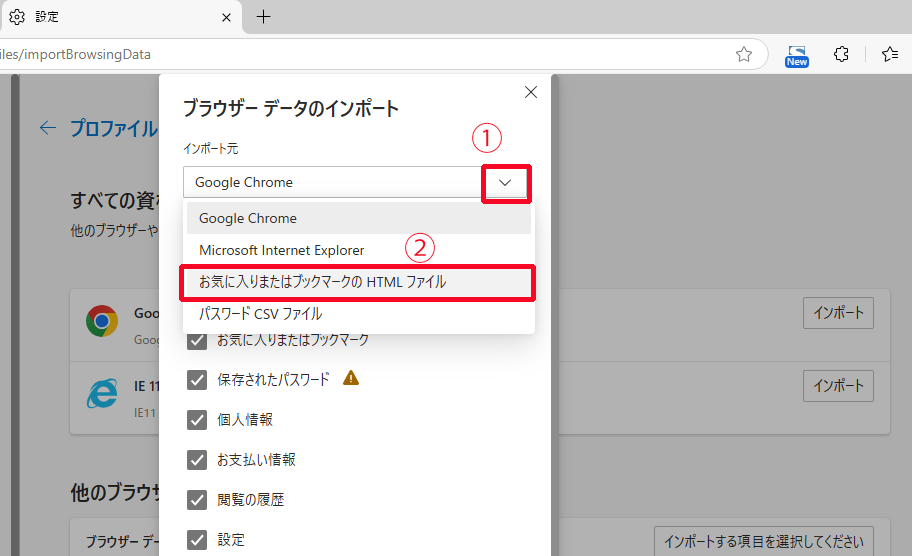912x556 pixels.
Task: Toggle the 保存されたパスワード checkbox
Action: tap(197, 380)
